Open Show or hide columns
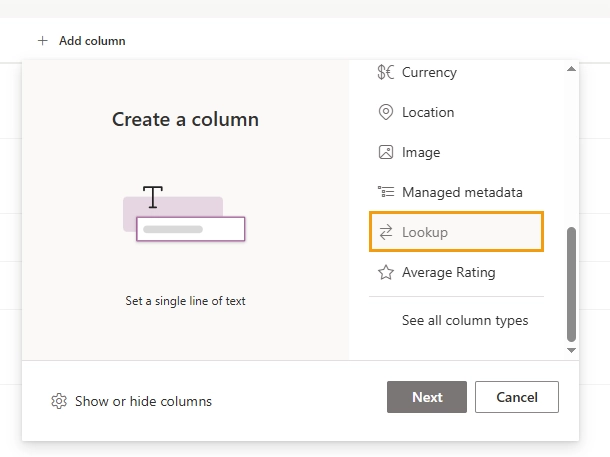 tap(143, 401)
